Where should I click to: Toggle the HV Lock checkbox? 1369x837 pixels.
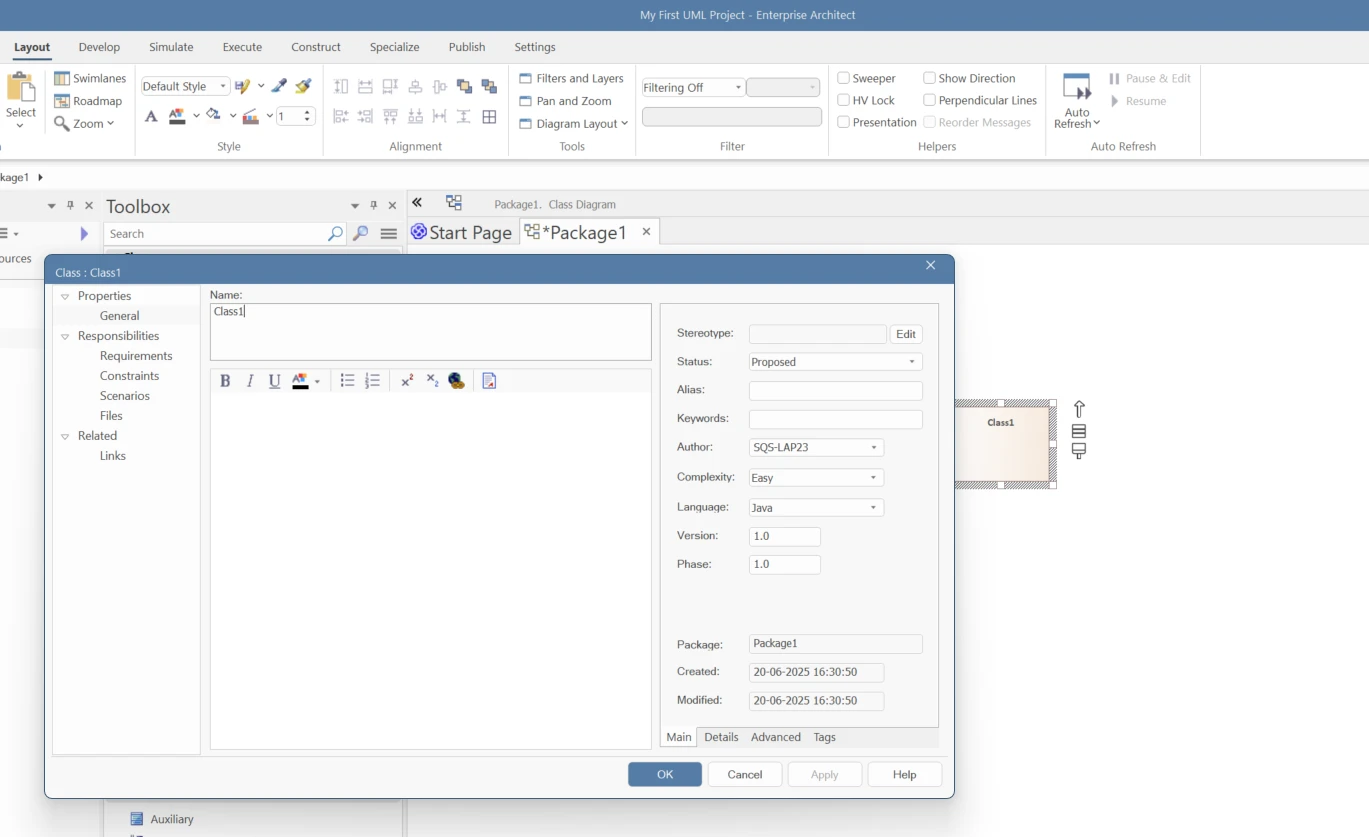pos(844,100)
